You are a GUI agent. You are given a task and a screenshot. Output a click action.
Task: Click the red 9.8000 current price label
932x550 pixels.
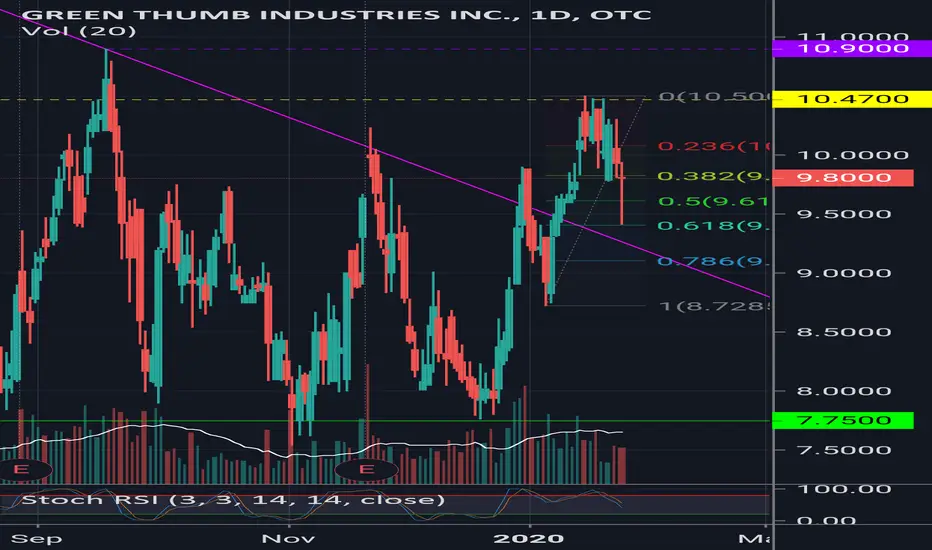[x=843, y=178]
